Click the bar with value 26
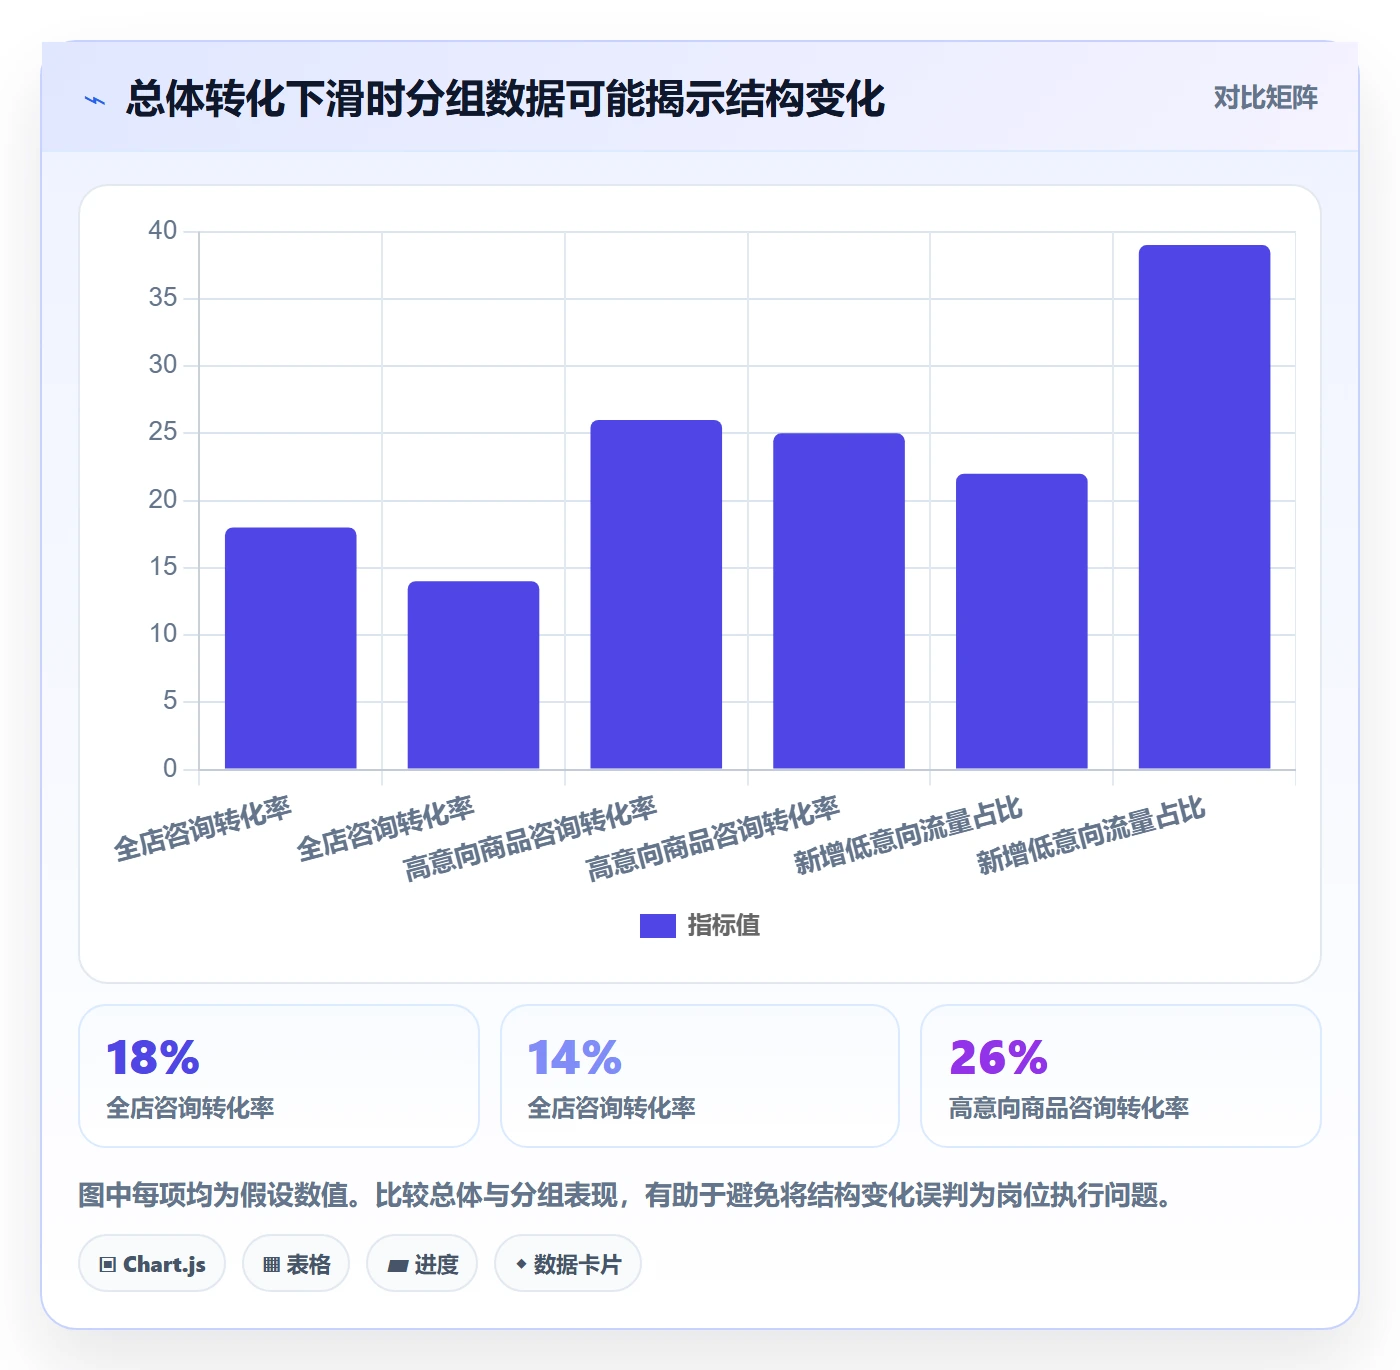 pos(656,594)
